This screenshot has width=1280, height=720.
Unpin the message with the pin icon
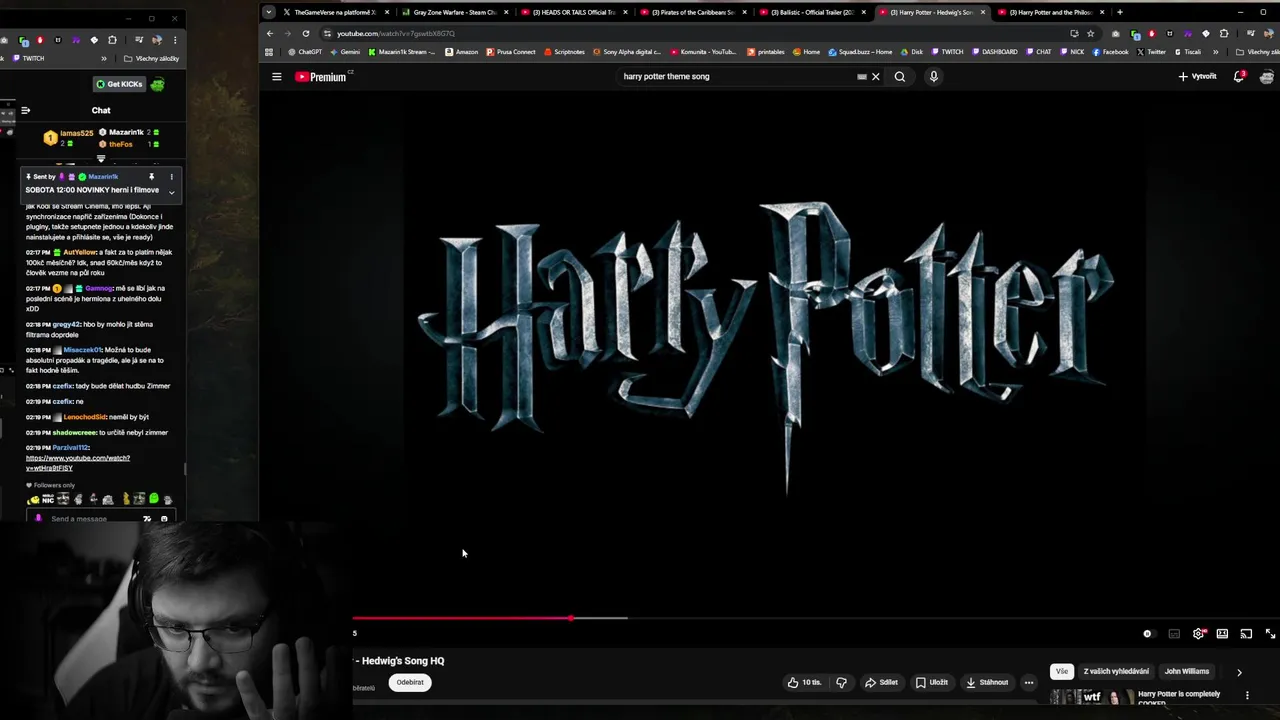(151, 177)
